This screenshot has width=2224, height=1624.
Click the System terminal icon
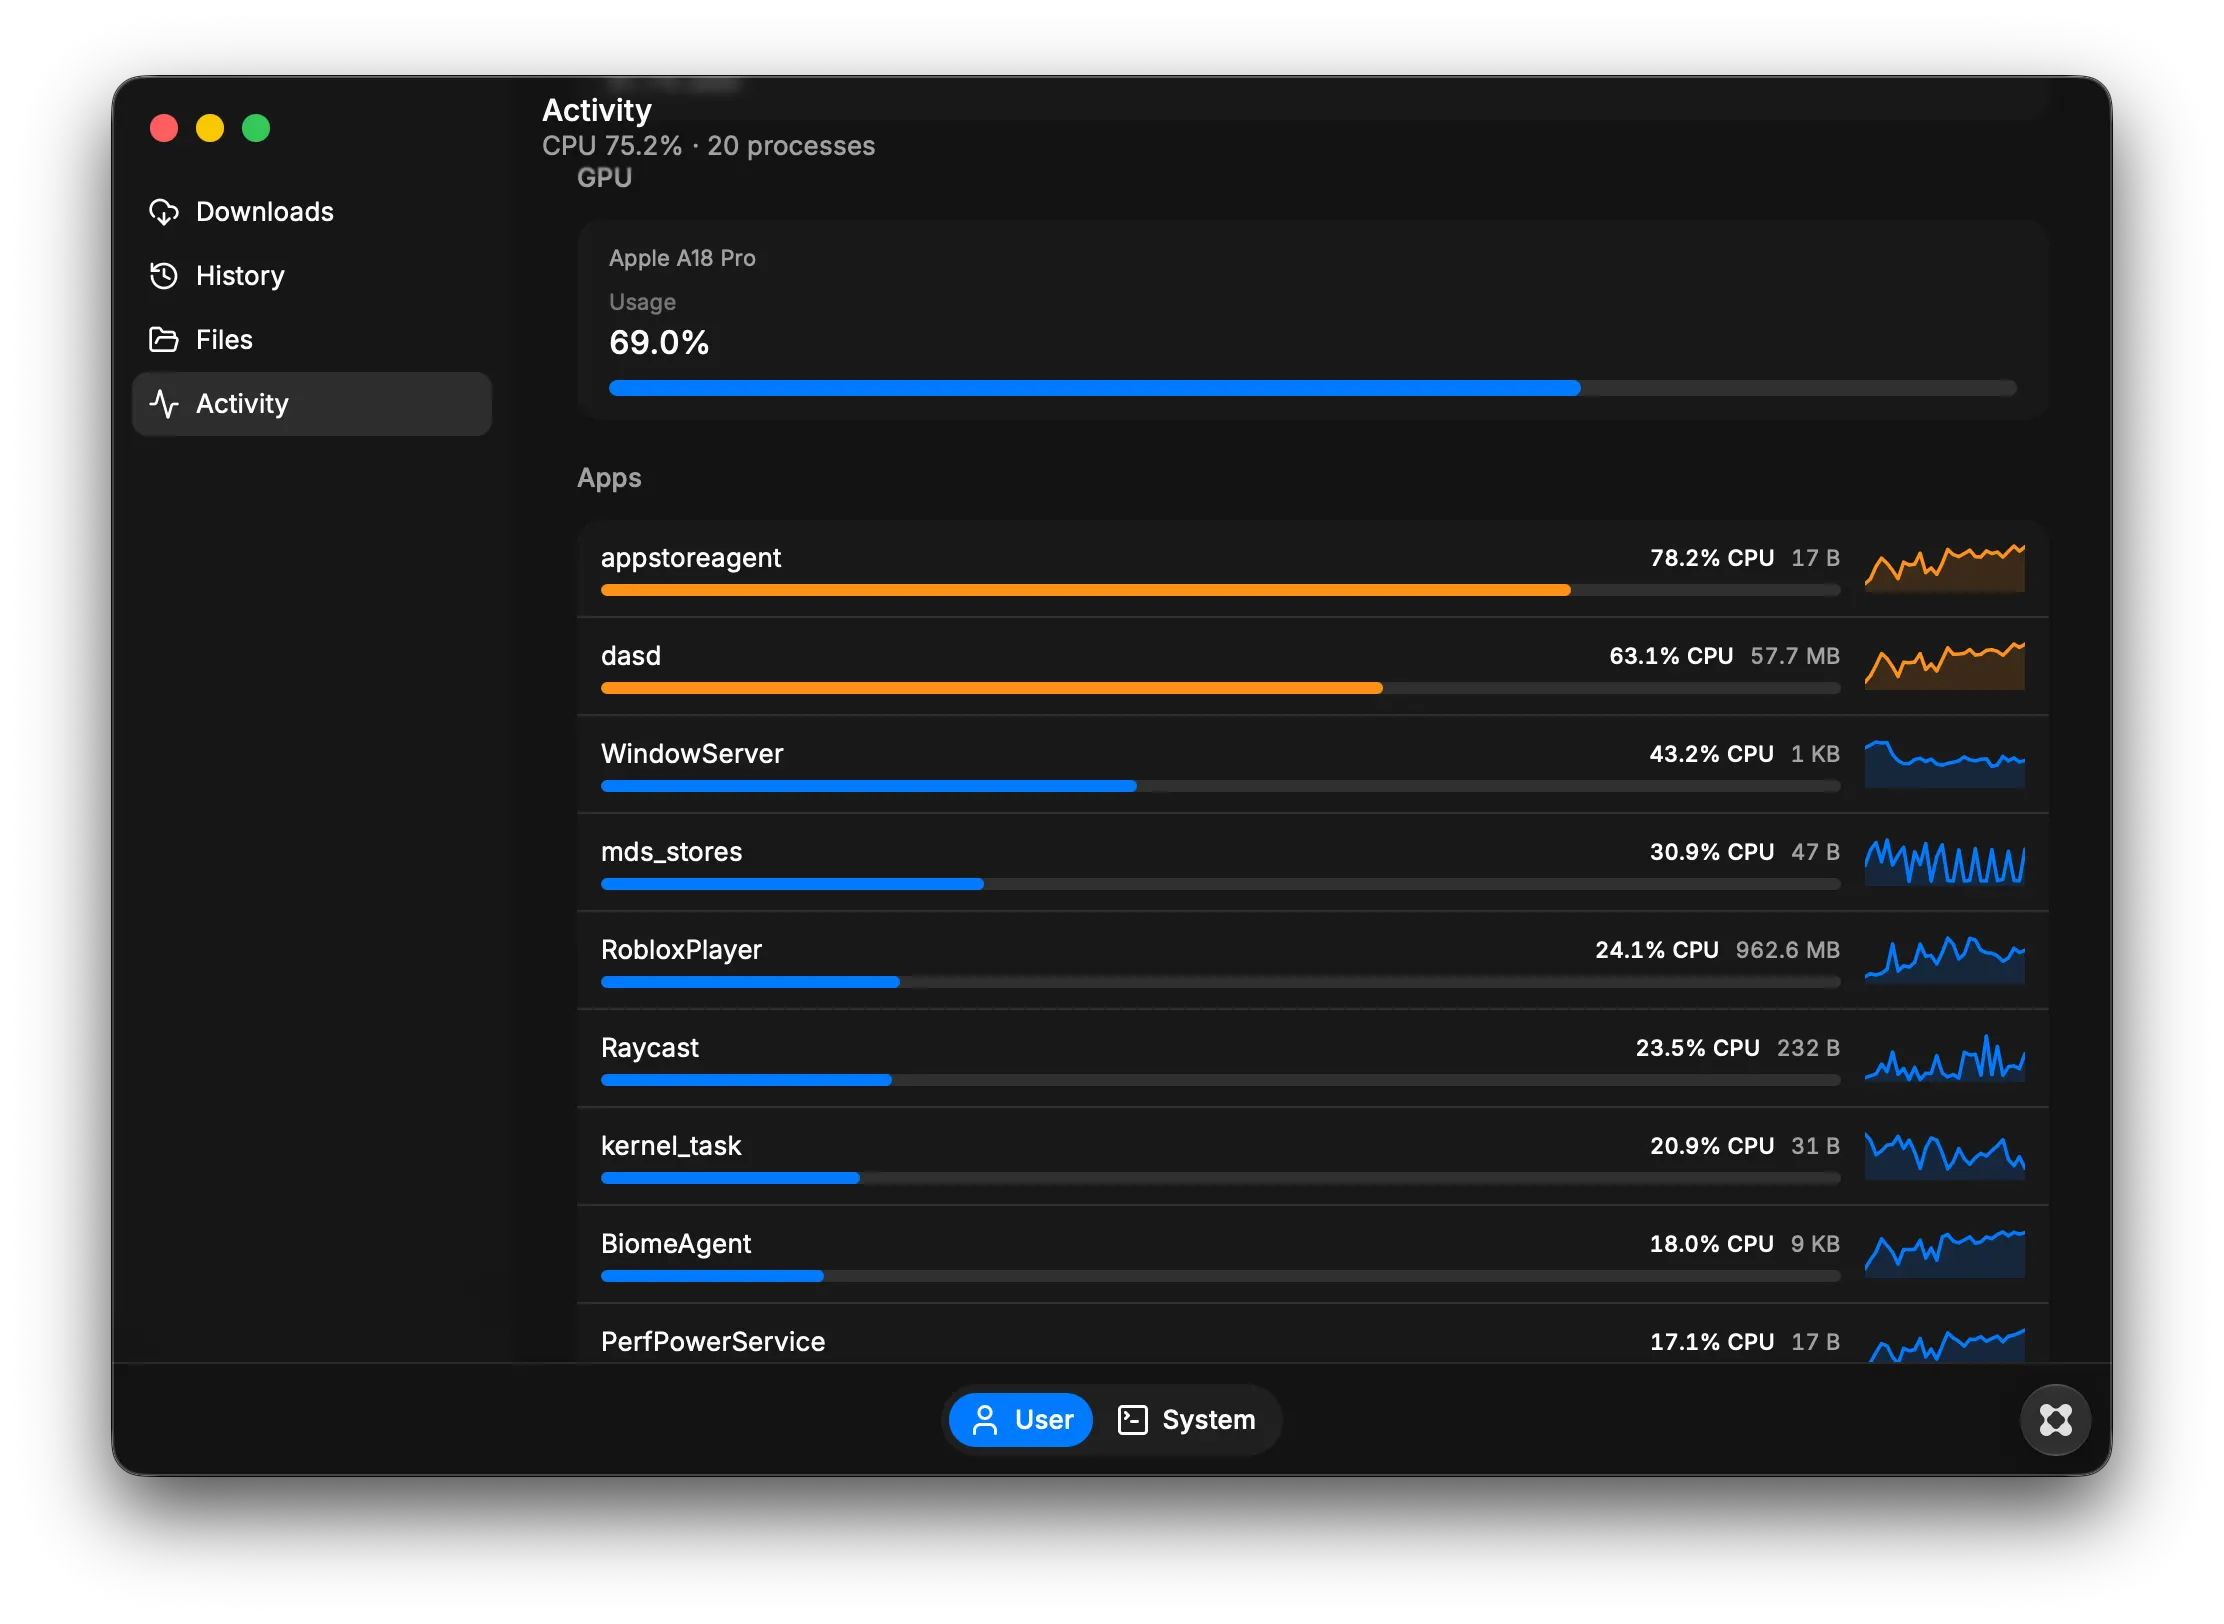pos(1133,1420)
